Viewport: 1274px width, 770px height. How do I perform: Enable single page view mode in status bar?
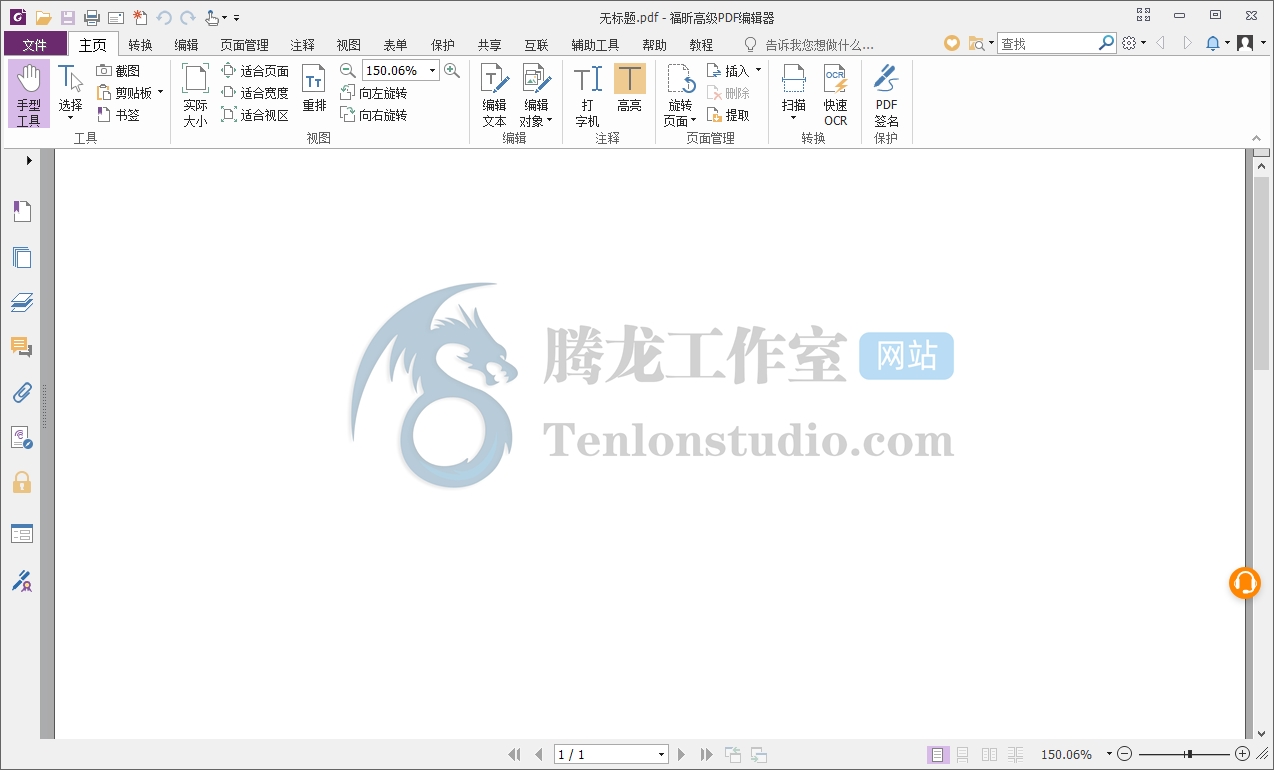click(x=938, y=755)
